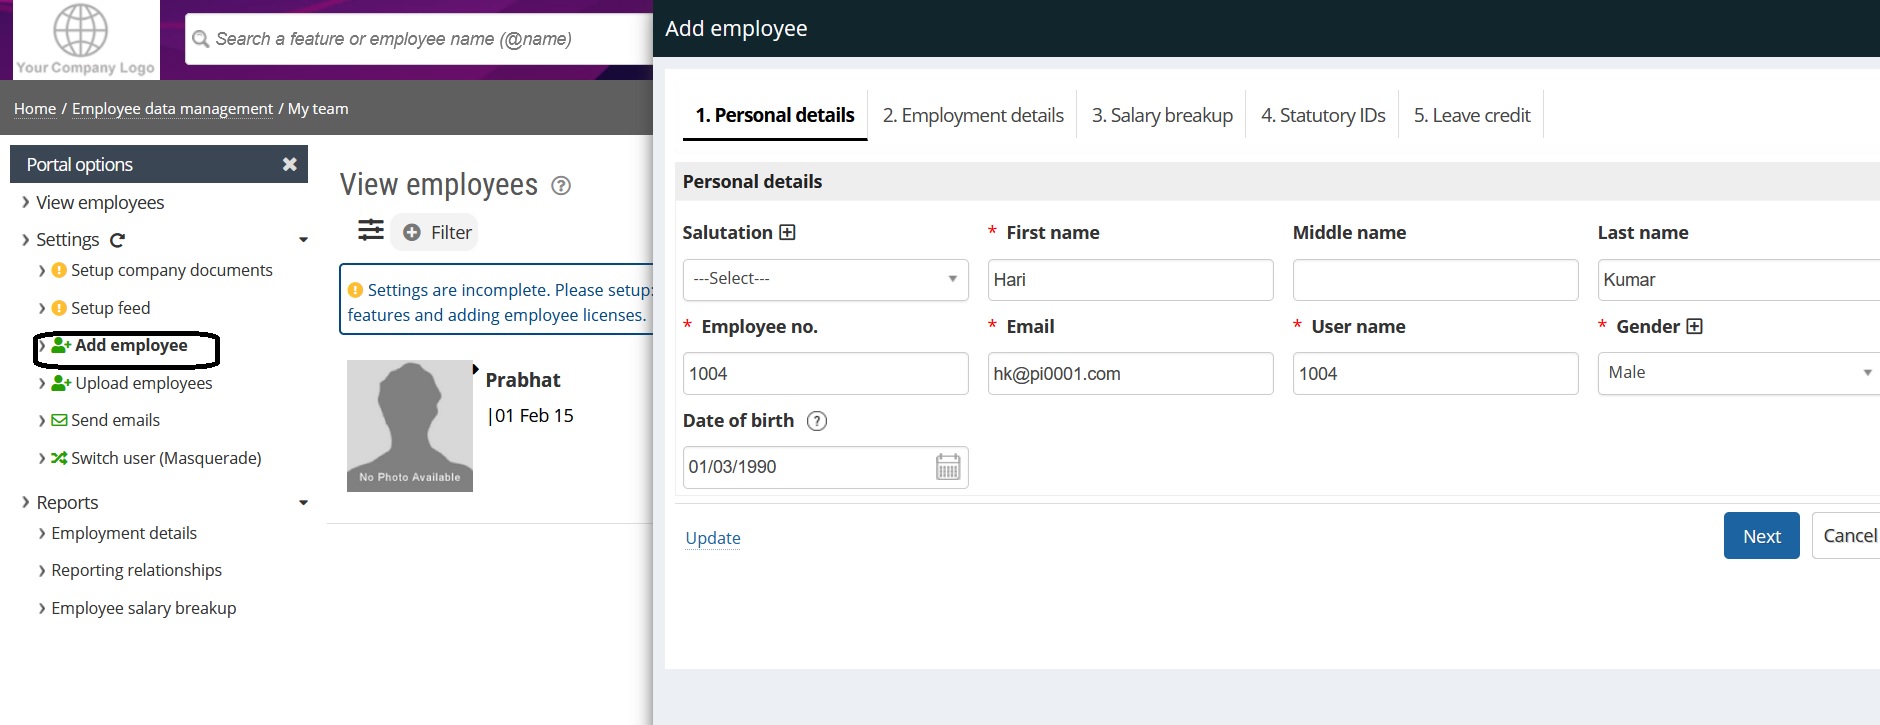Click the First name field
Screen dimensions: 1880x725
1131,280
